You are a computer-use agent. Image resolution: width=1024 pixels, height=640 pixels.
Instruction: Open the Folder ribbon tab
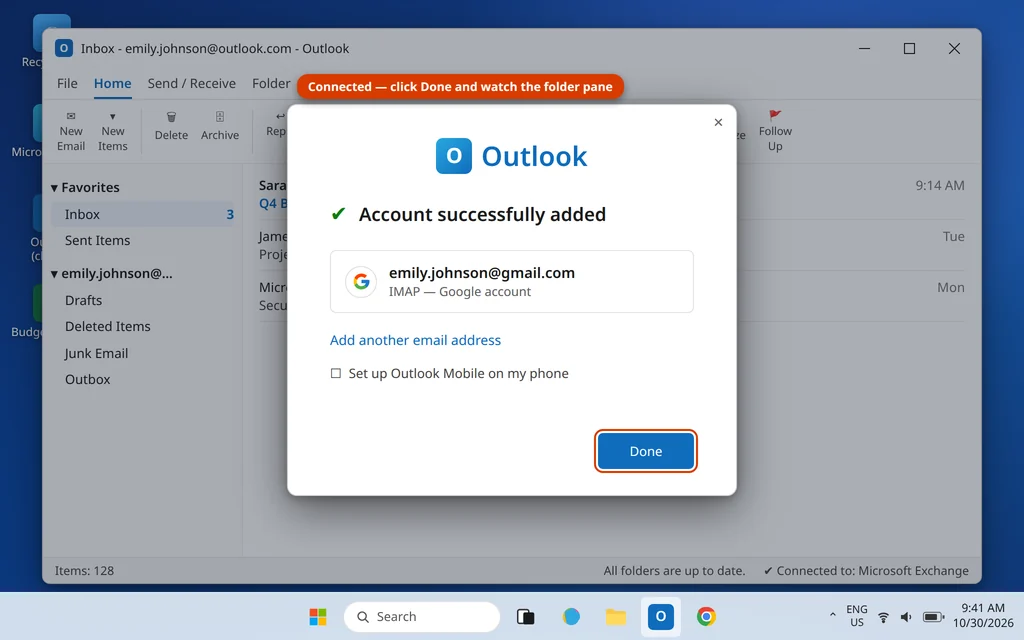pyautogui.click(x=271, y=84)
